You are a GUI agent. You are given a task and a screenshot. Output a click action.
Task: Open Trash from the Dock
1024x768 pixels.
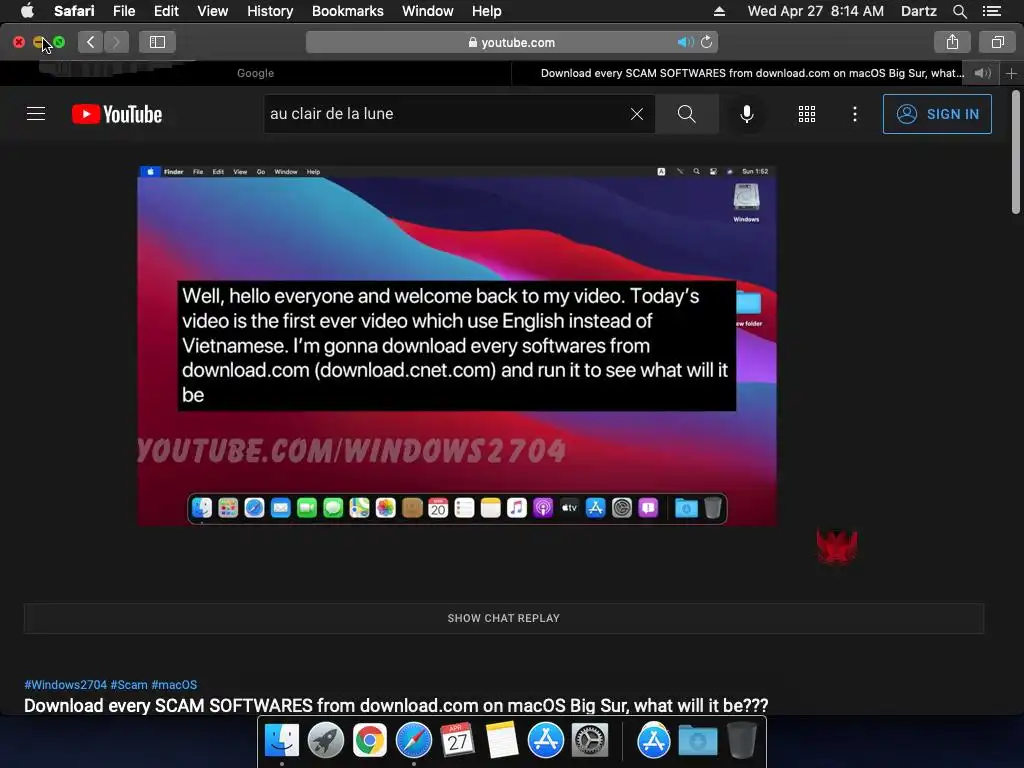point(742,741)
